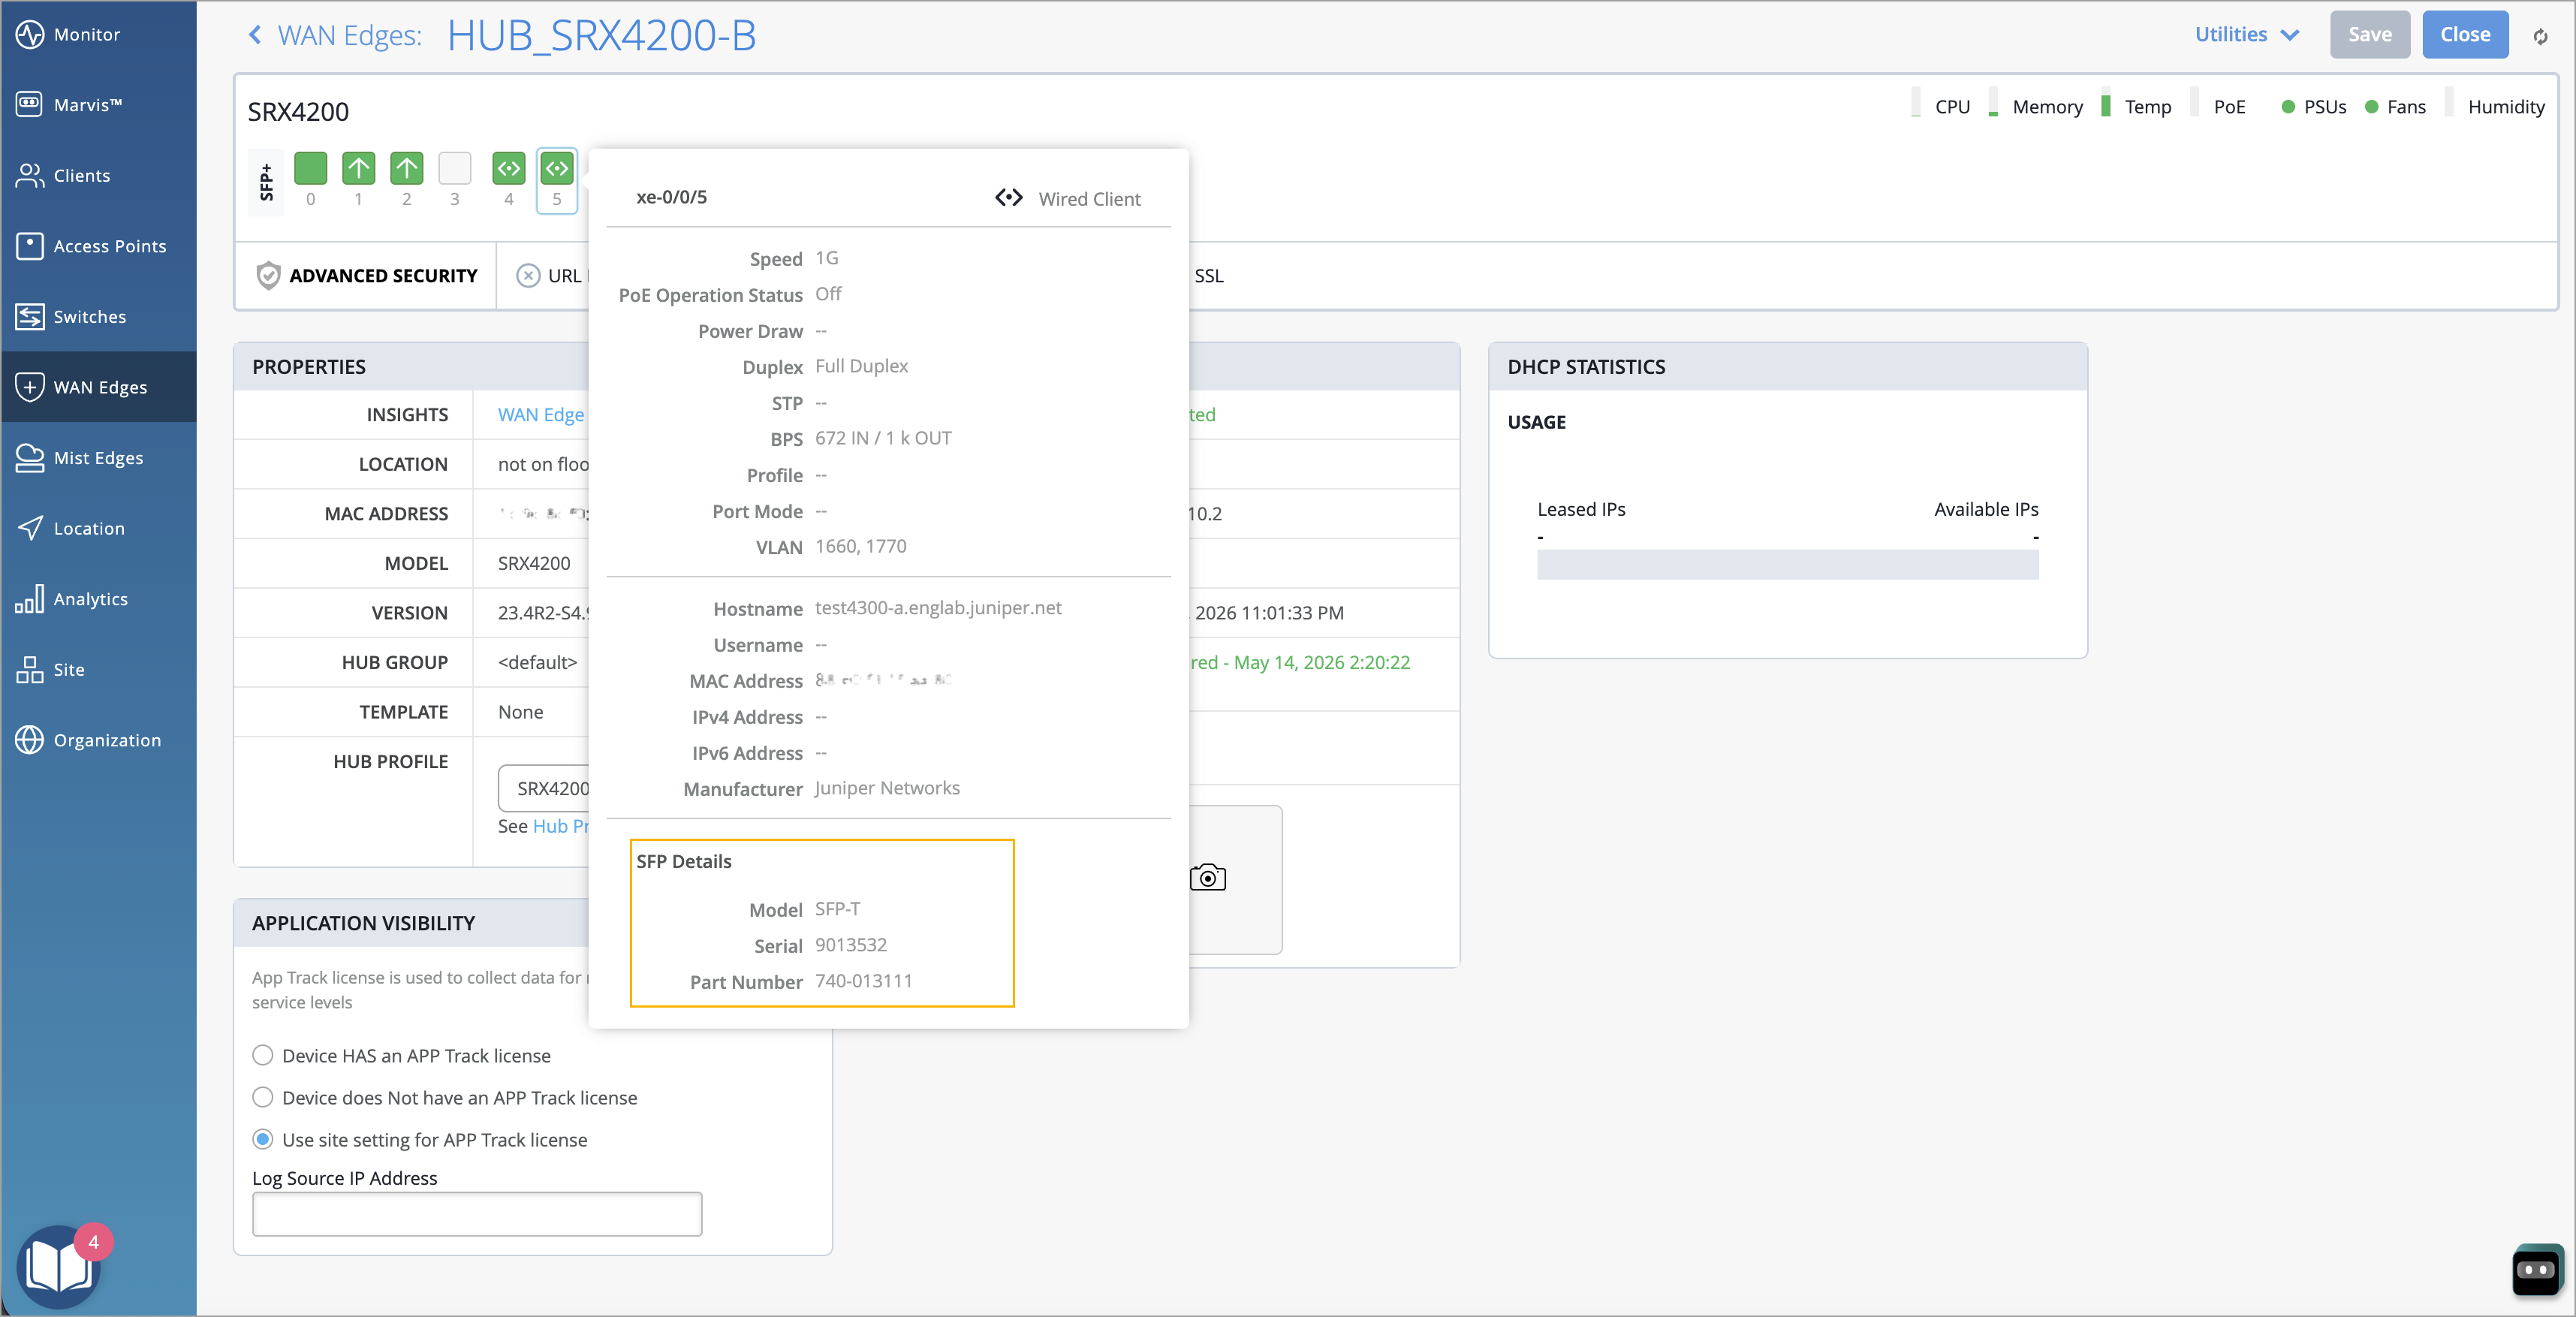Screen dimensions: 2576x1317
Task: Open Organization in sidebar
Action: pos(98,740)
